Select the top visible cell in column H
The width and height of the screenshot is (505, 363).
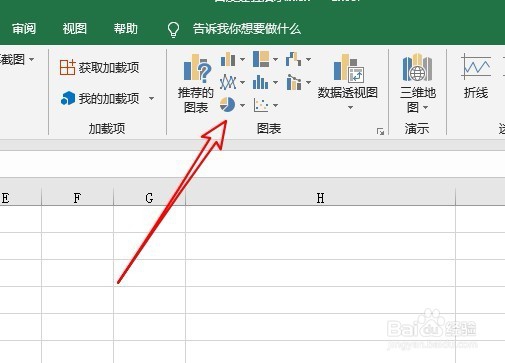pos(320,219)
